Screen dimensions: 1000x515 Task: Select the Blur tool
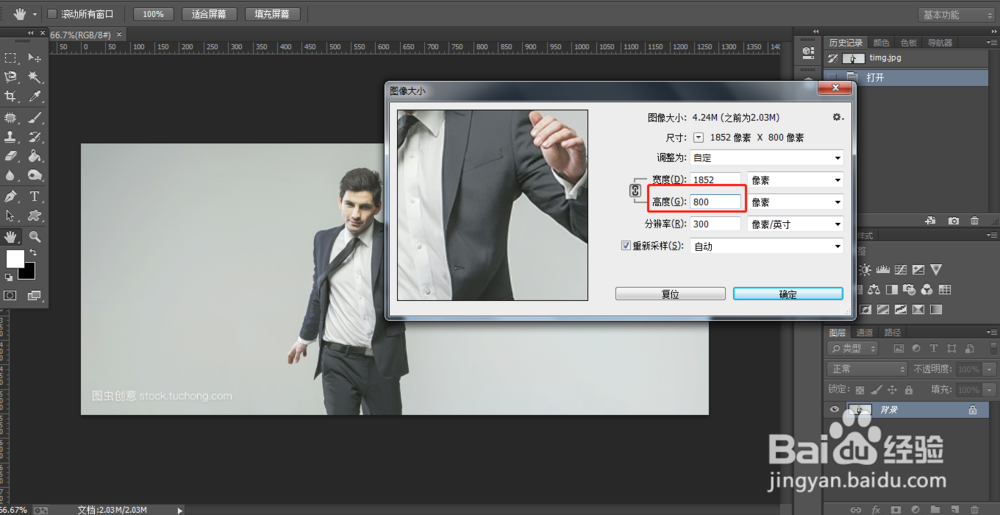click(10, 175)
